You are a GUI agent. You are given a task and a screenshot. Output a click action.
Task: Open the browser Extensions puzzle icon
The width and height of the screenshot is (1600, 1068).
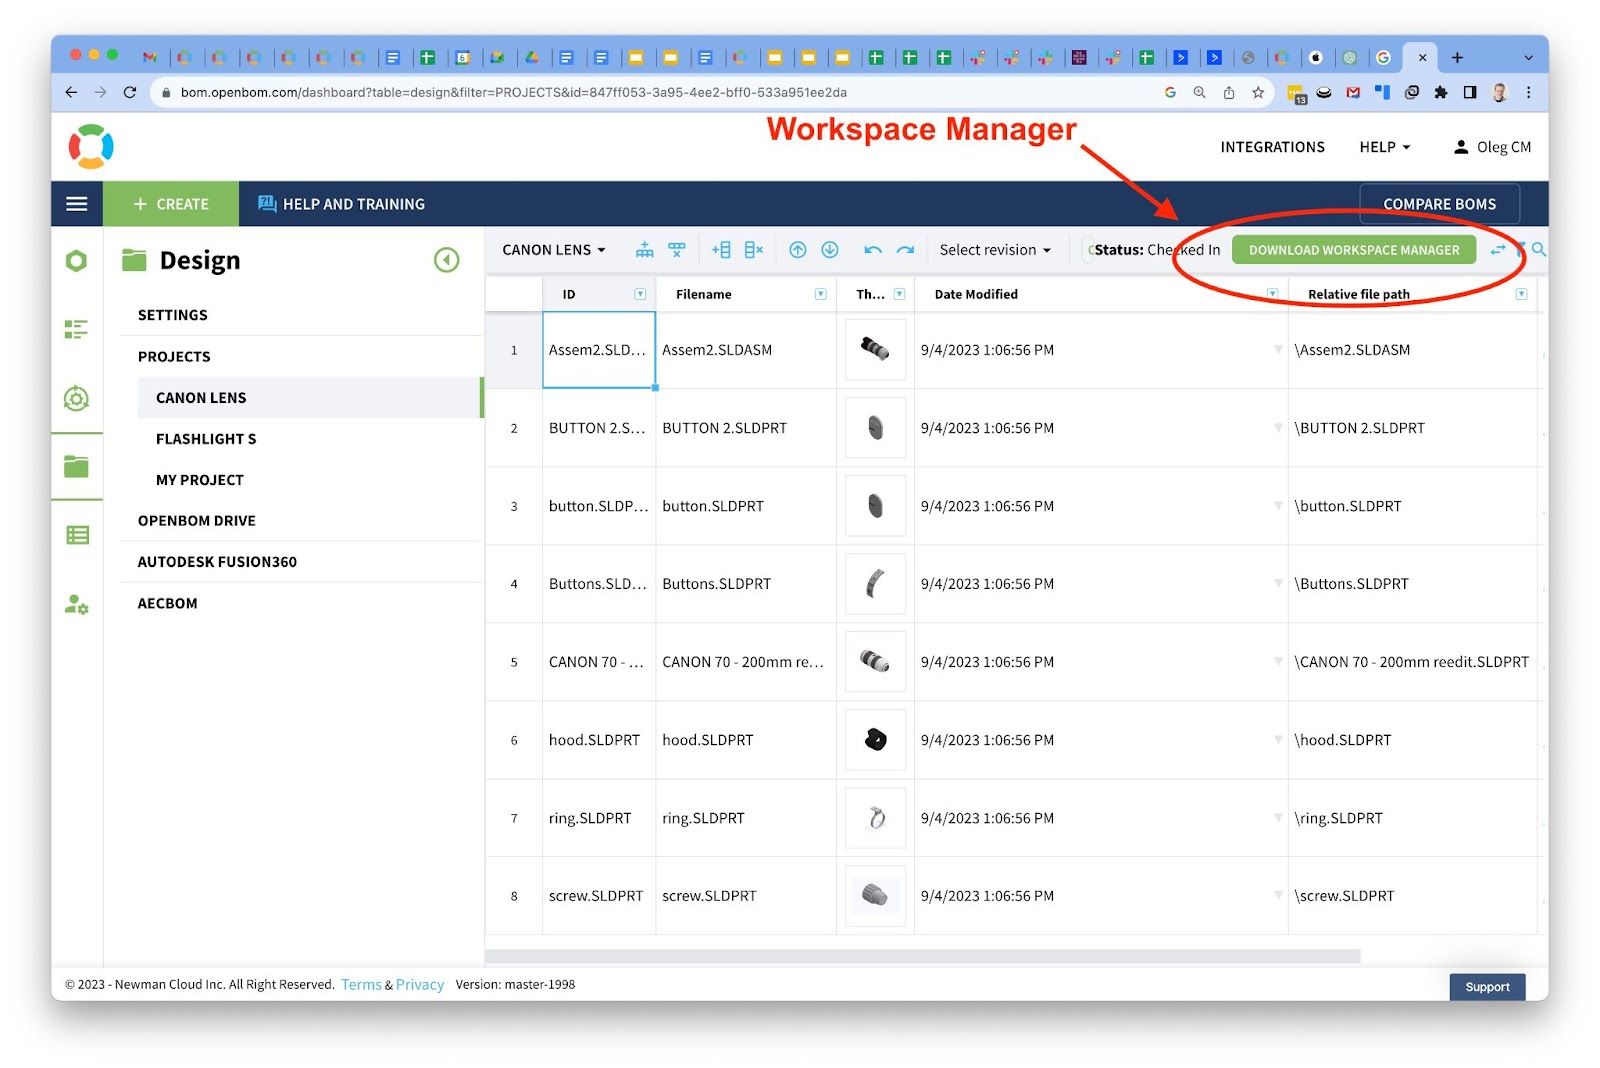coord(1441,92)
